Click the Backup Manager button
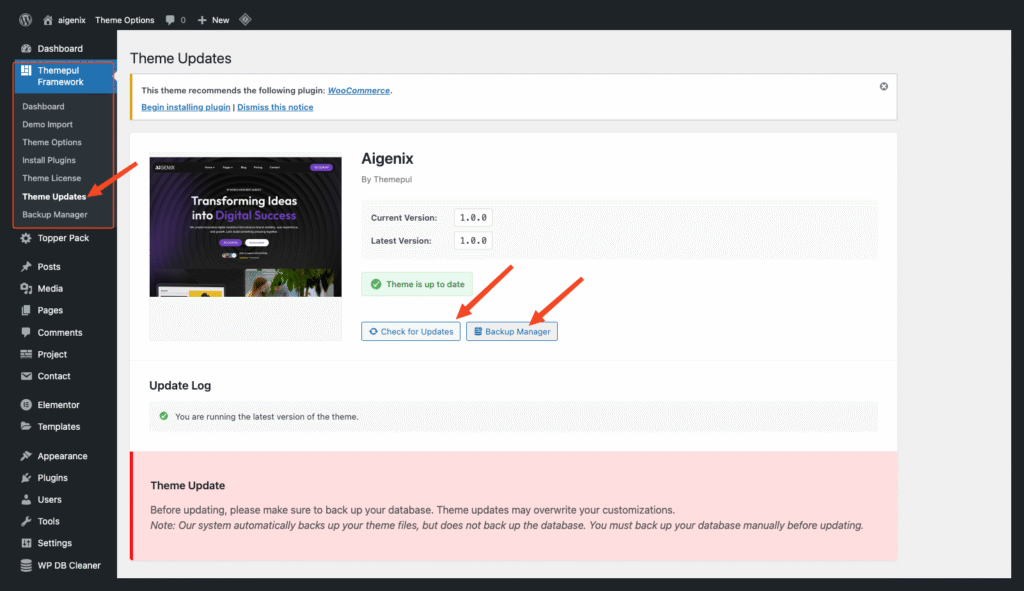The height and width of the screenshot is (591, 1024). [511, 332]
